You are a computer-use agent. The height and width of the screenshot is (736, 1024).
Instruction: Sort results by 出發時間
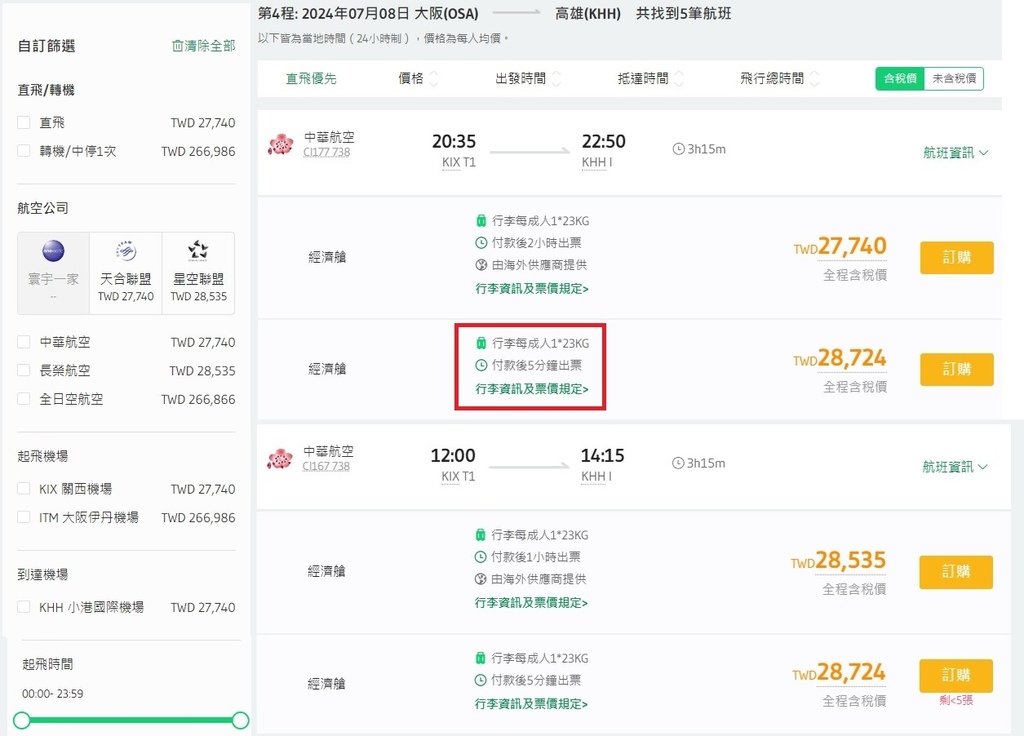528,78
